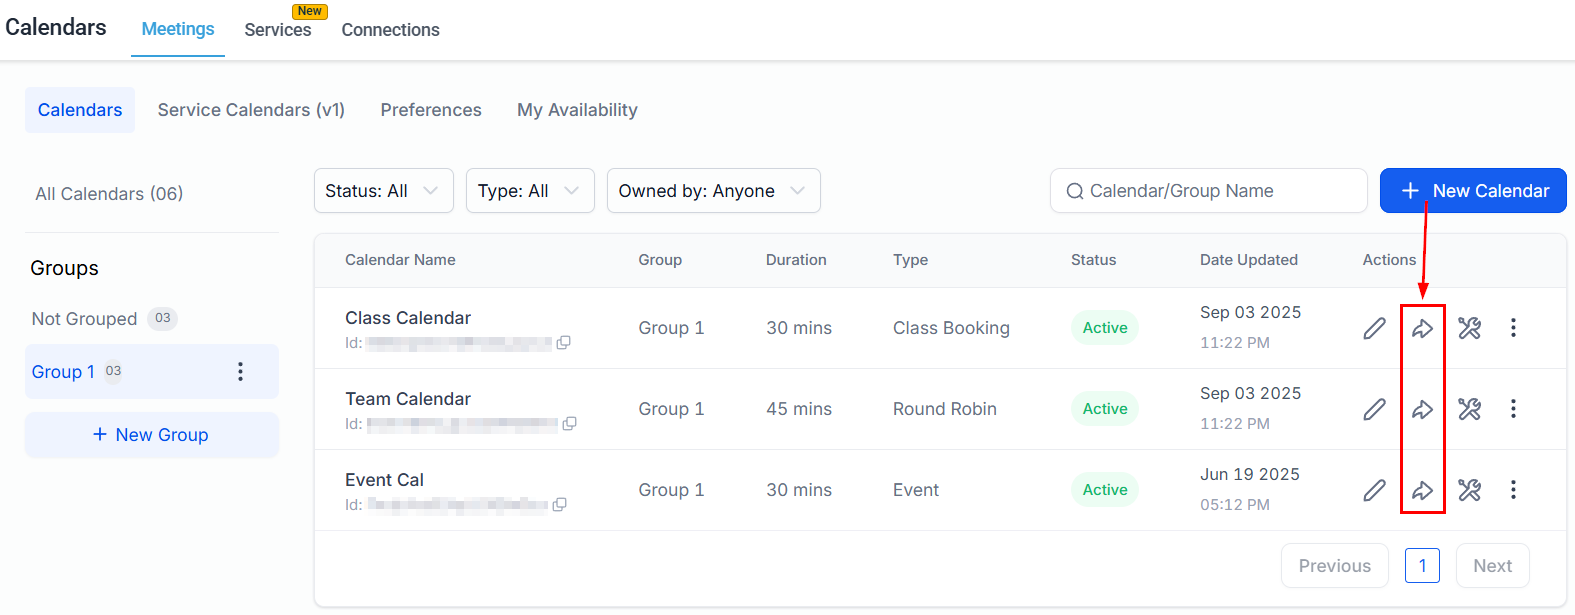Switch to the Services top tab
This screenshot has height=615, width=1575.
[x=278, y=30]
